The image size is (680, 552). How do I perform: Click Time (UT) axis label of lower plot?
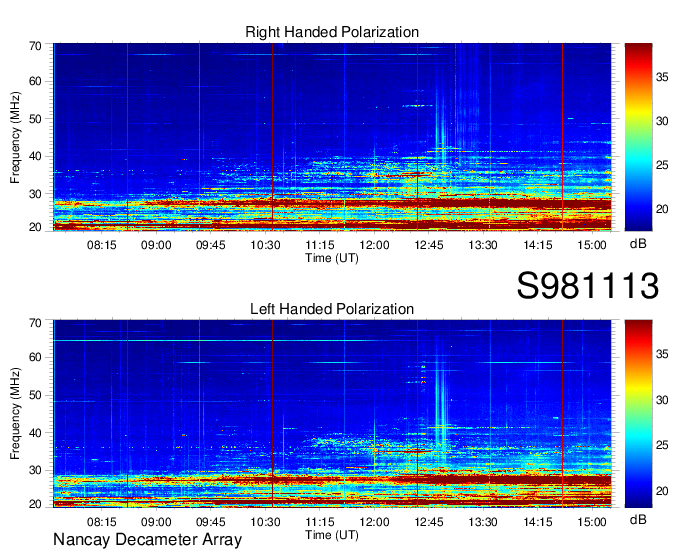click(x=332, y=535)
